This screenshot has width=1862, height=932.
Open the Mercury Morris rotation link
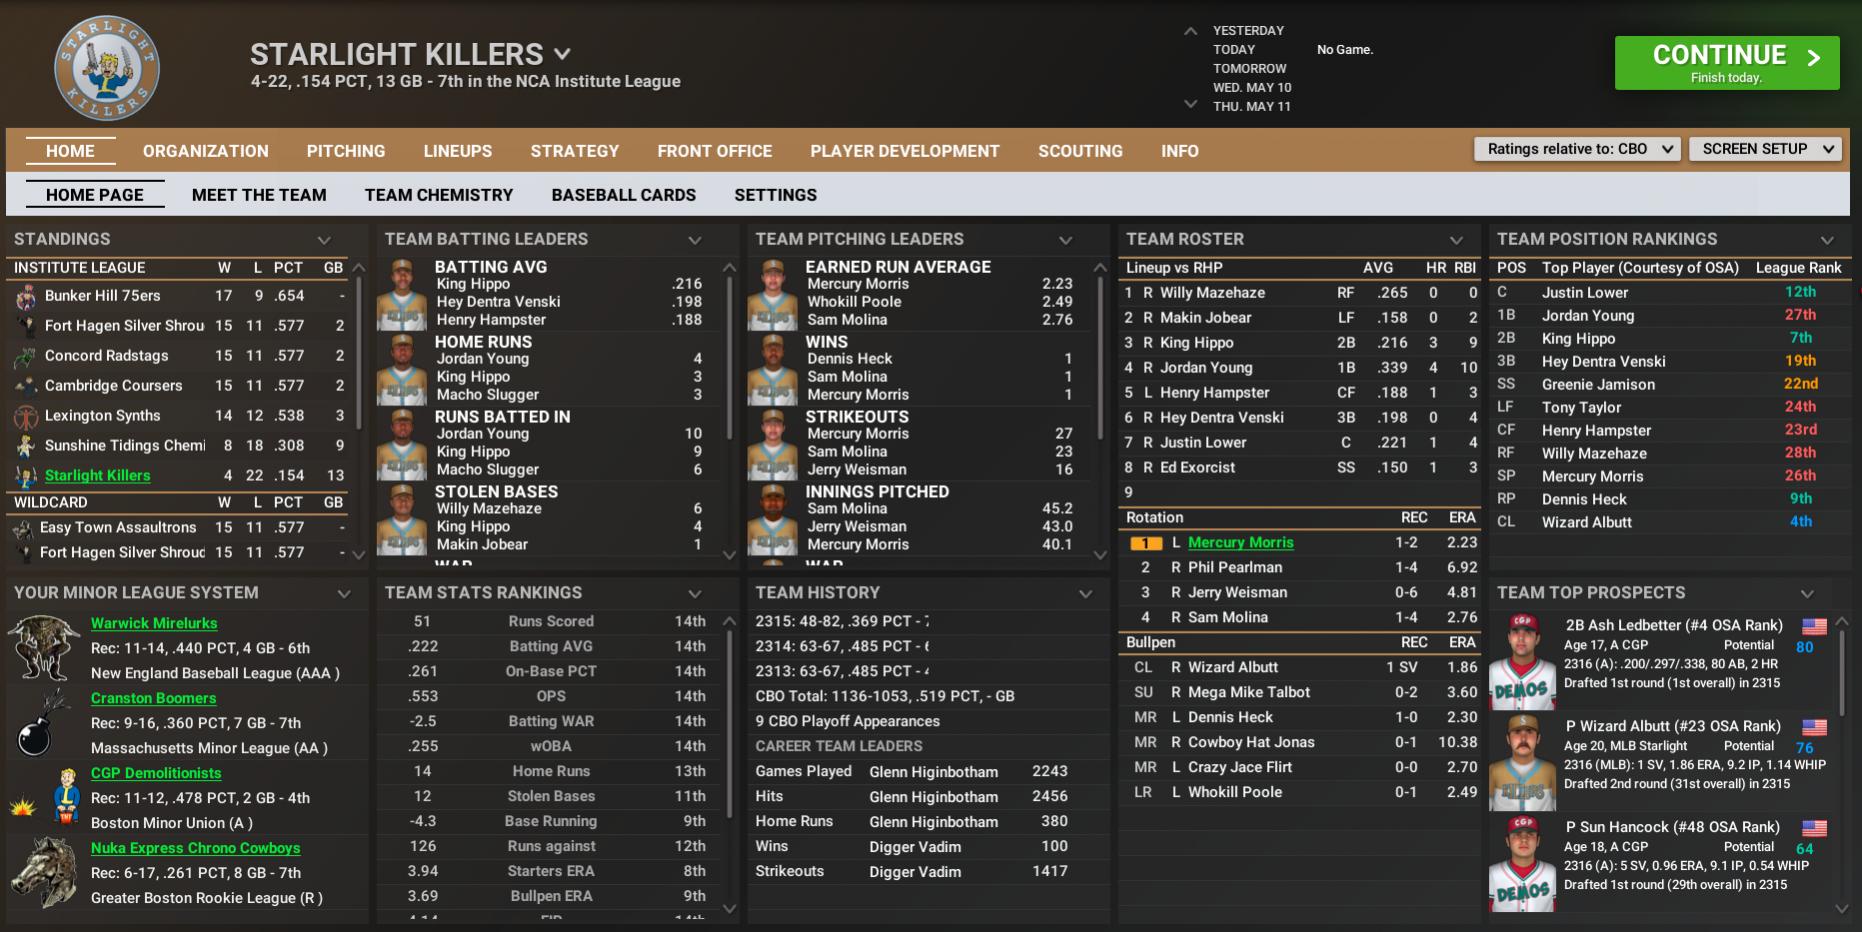1240,542
